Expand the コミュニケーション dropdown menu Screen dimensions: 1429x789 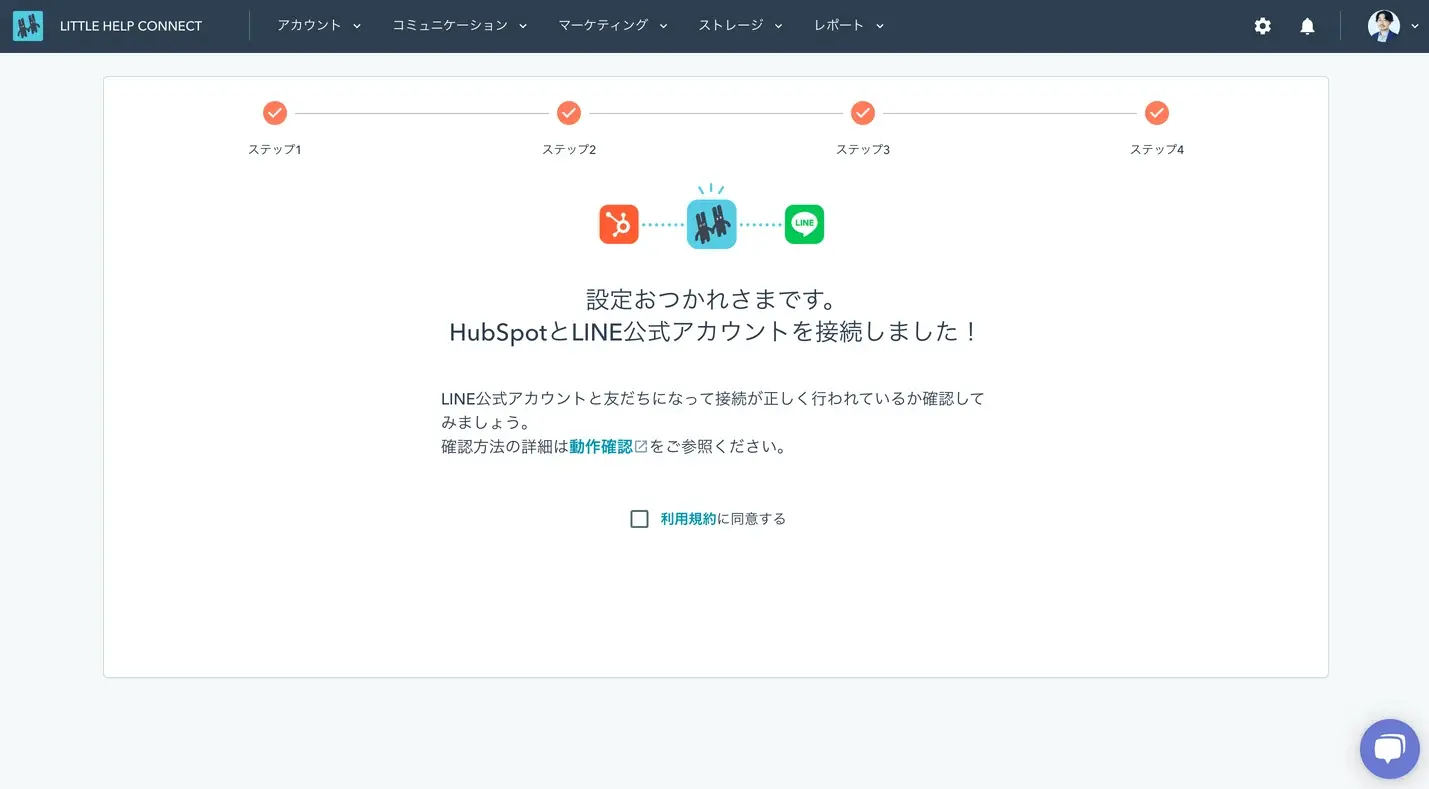459,26
